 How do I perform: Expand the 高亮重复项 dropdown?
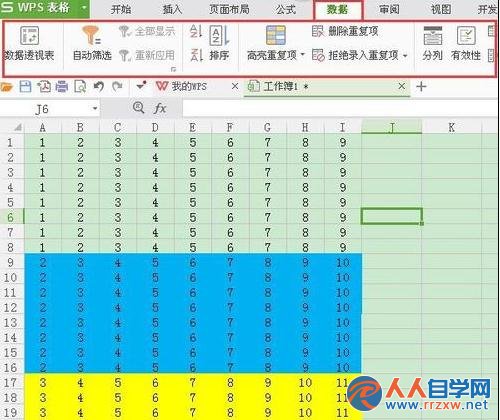coord(303,54)
